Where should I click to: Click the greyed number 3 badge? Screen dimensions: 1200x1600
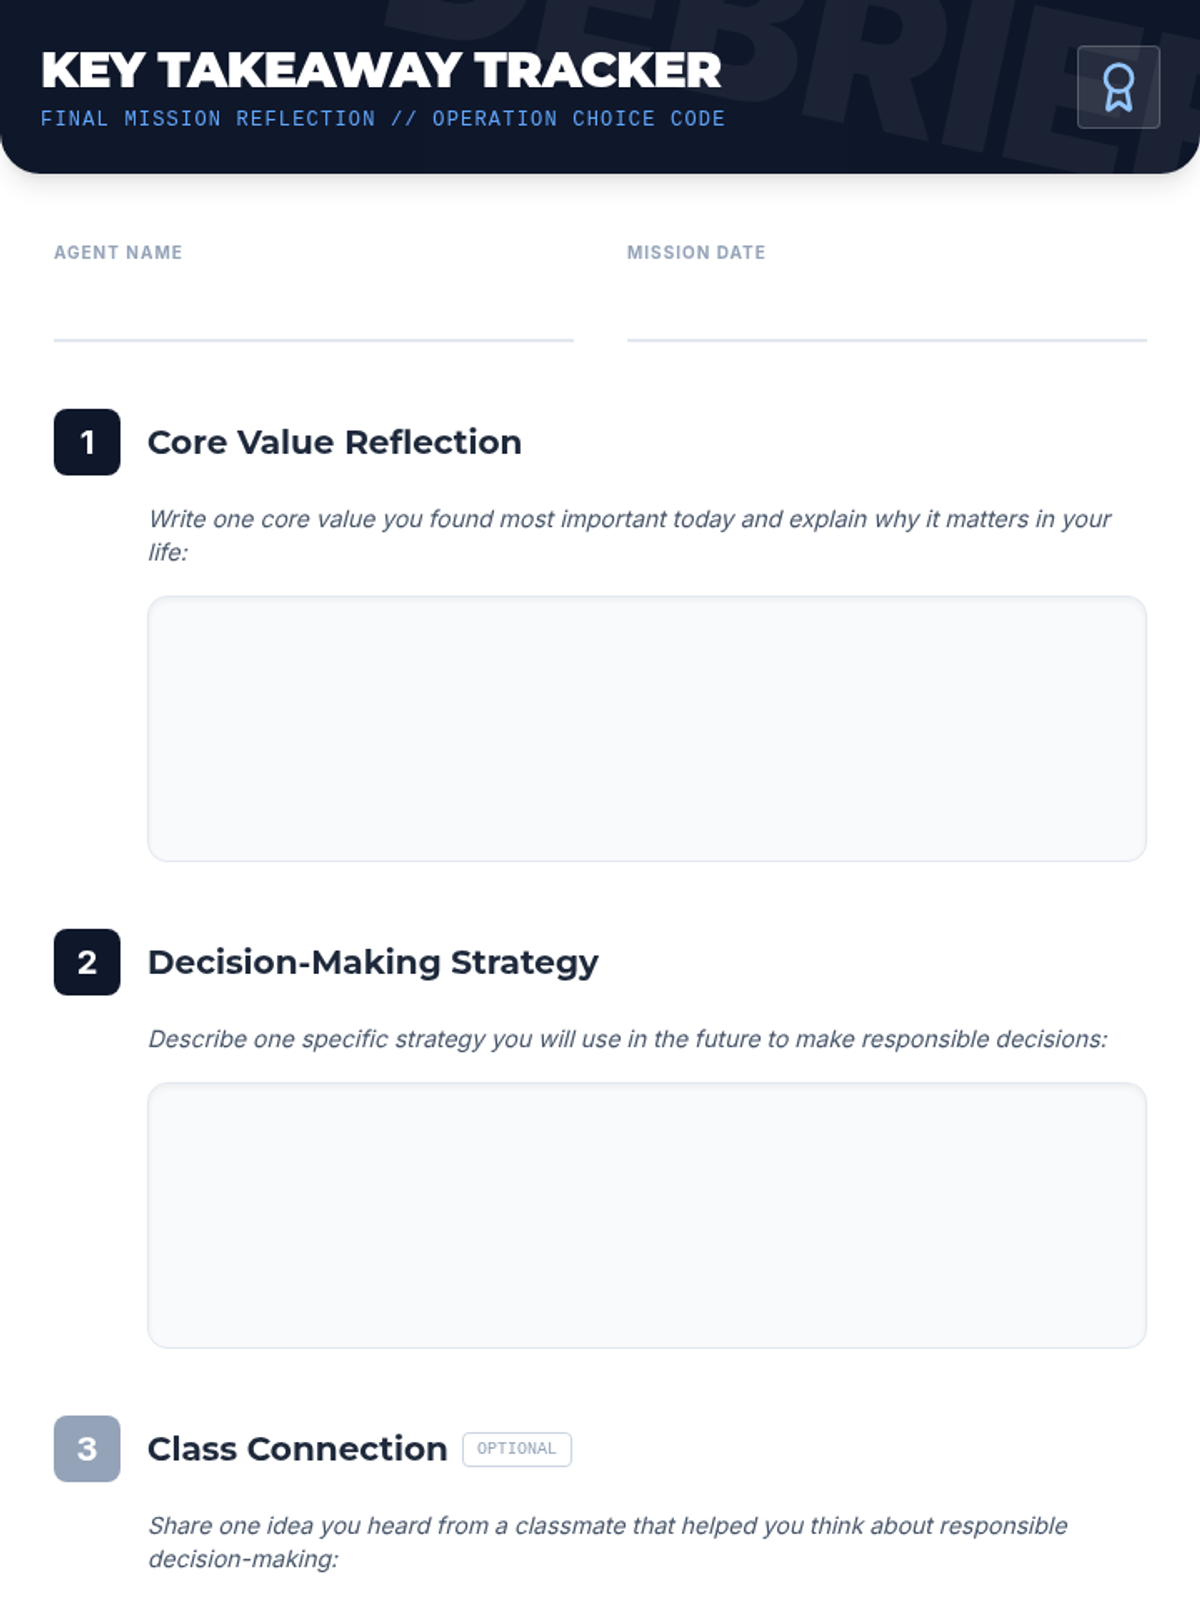pos(87,1448)
